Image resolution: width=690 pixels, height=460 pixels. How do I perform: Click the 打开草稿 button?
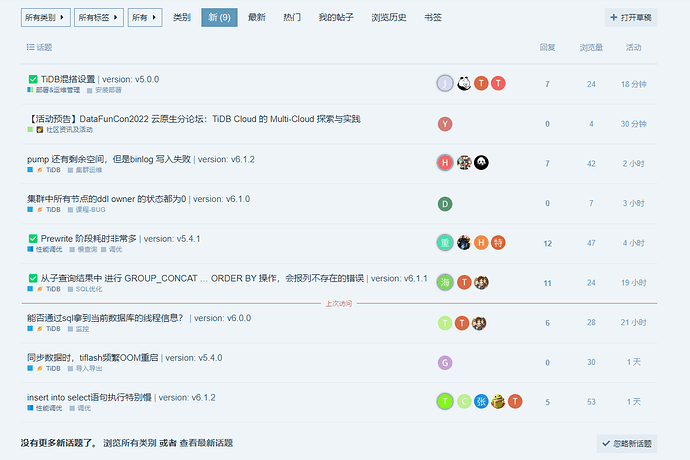631,18
